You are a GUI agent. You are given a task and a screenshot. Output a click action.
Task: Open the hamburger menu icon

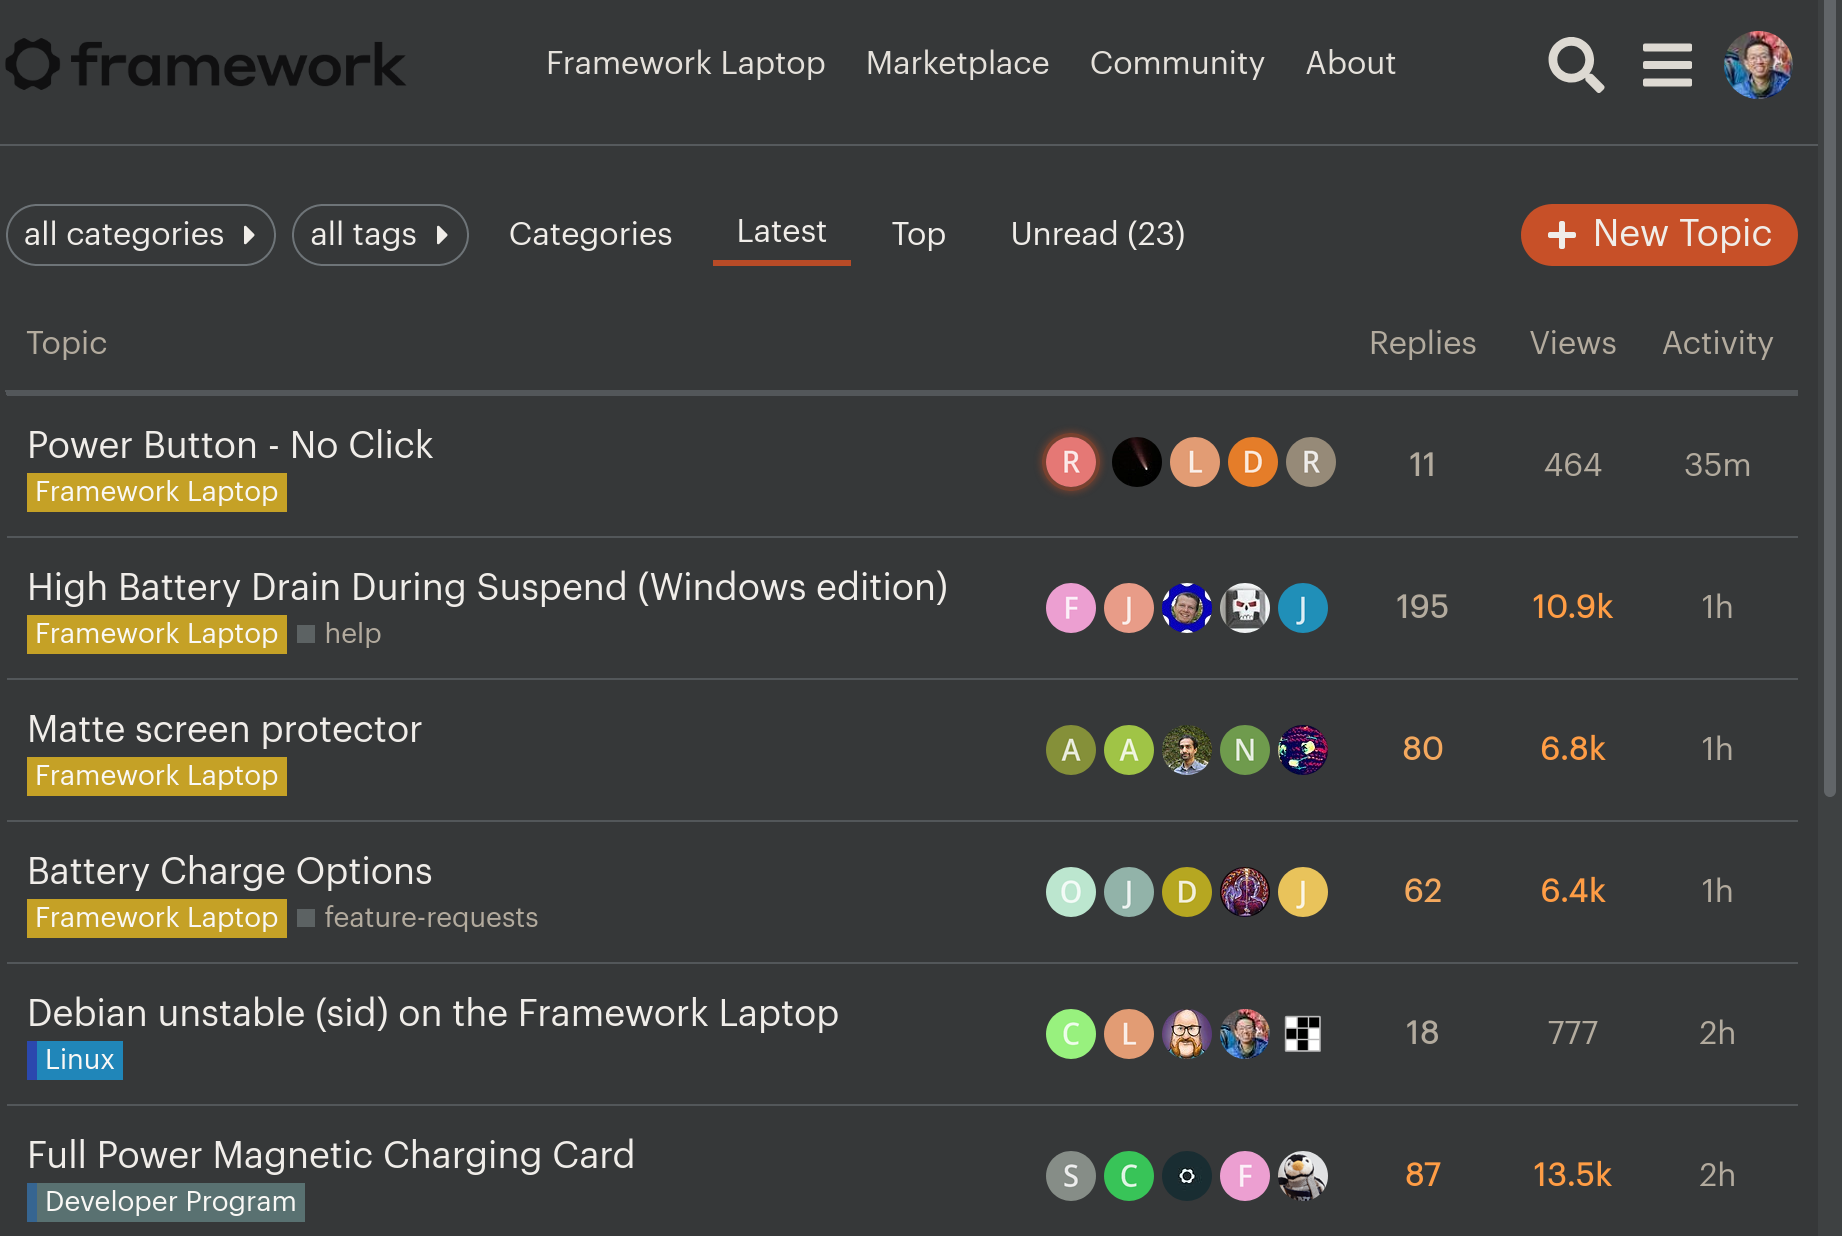pyautogui.click(x=1667, y=65)
